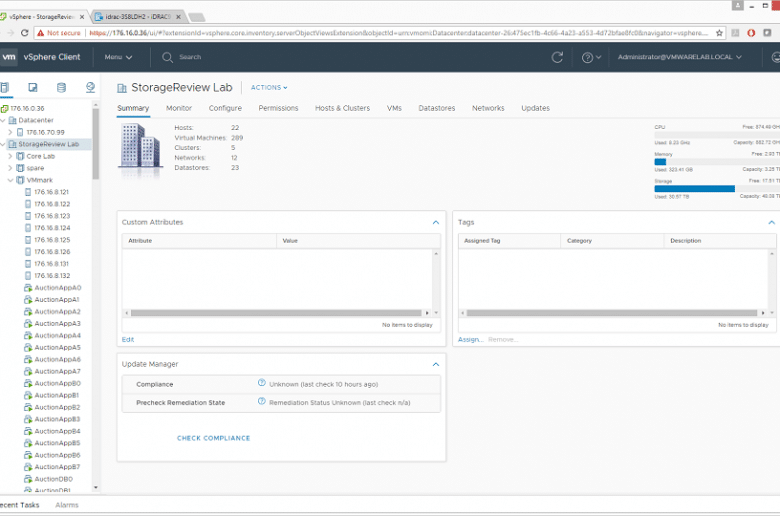
Task: Click the browser address bar URL
Action: [x=398, y=33]
